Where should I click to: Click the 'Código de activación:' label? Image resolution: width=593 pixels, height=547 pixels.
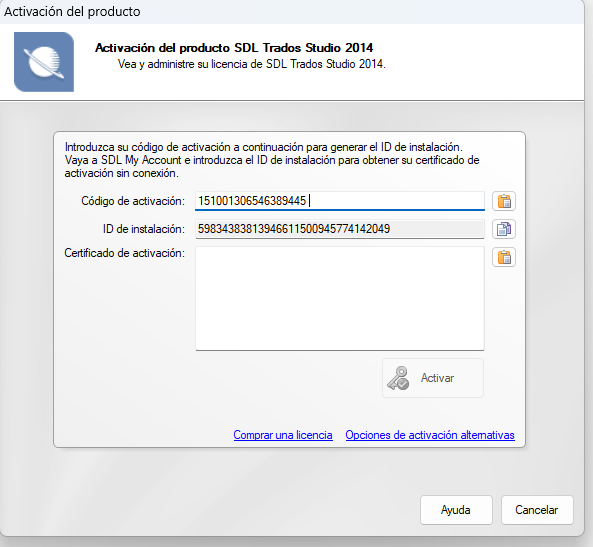tap(133, 201)
